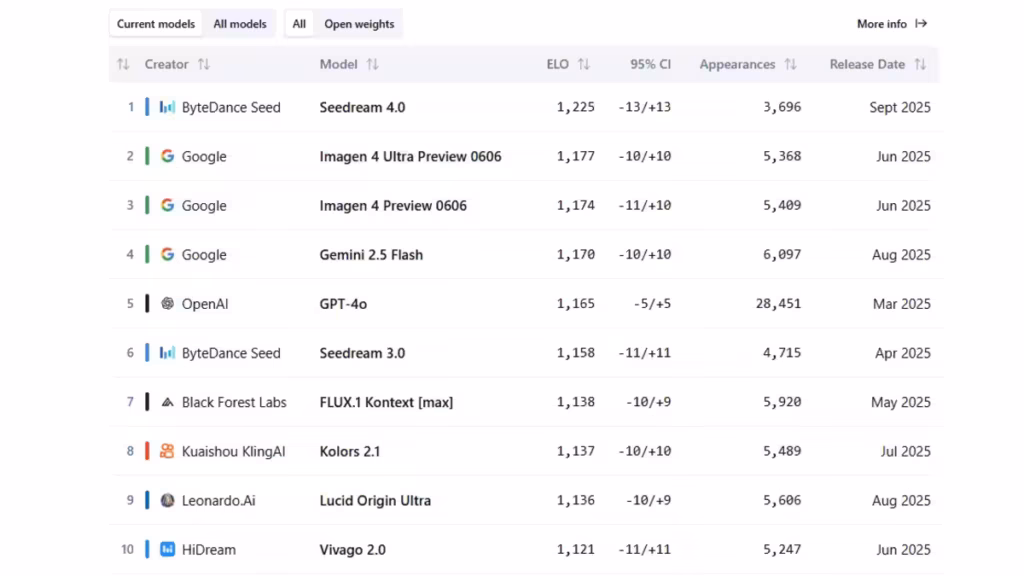Click Kuaishou KlingAI logo icon
The image size is (1024, 576).
tap(167, 451)
